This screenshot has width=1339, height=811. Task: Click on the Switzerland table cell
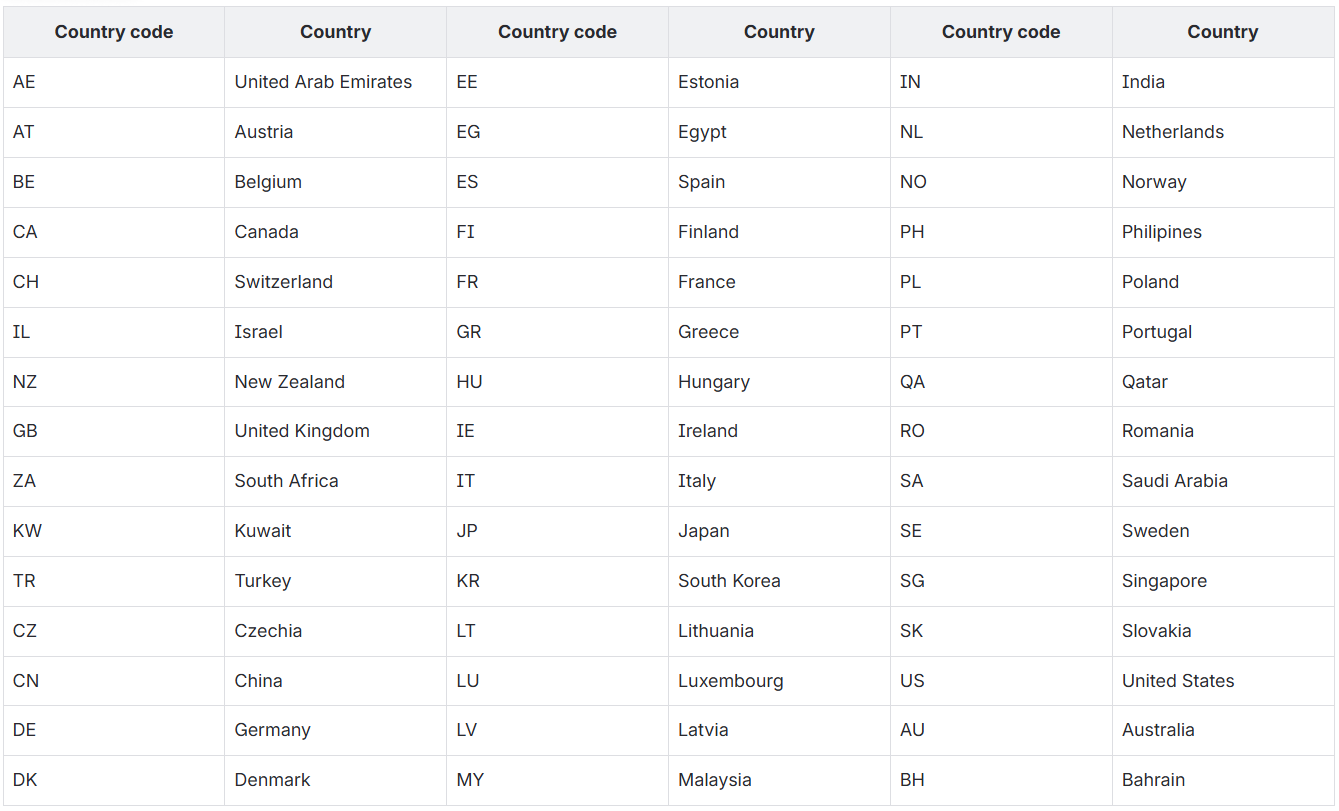[283, 282]
